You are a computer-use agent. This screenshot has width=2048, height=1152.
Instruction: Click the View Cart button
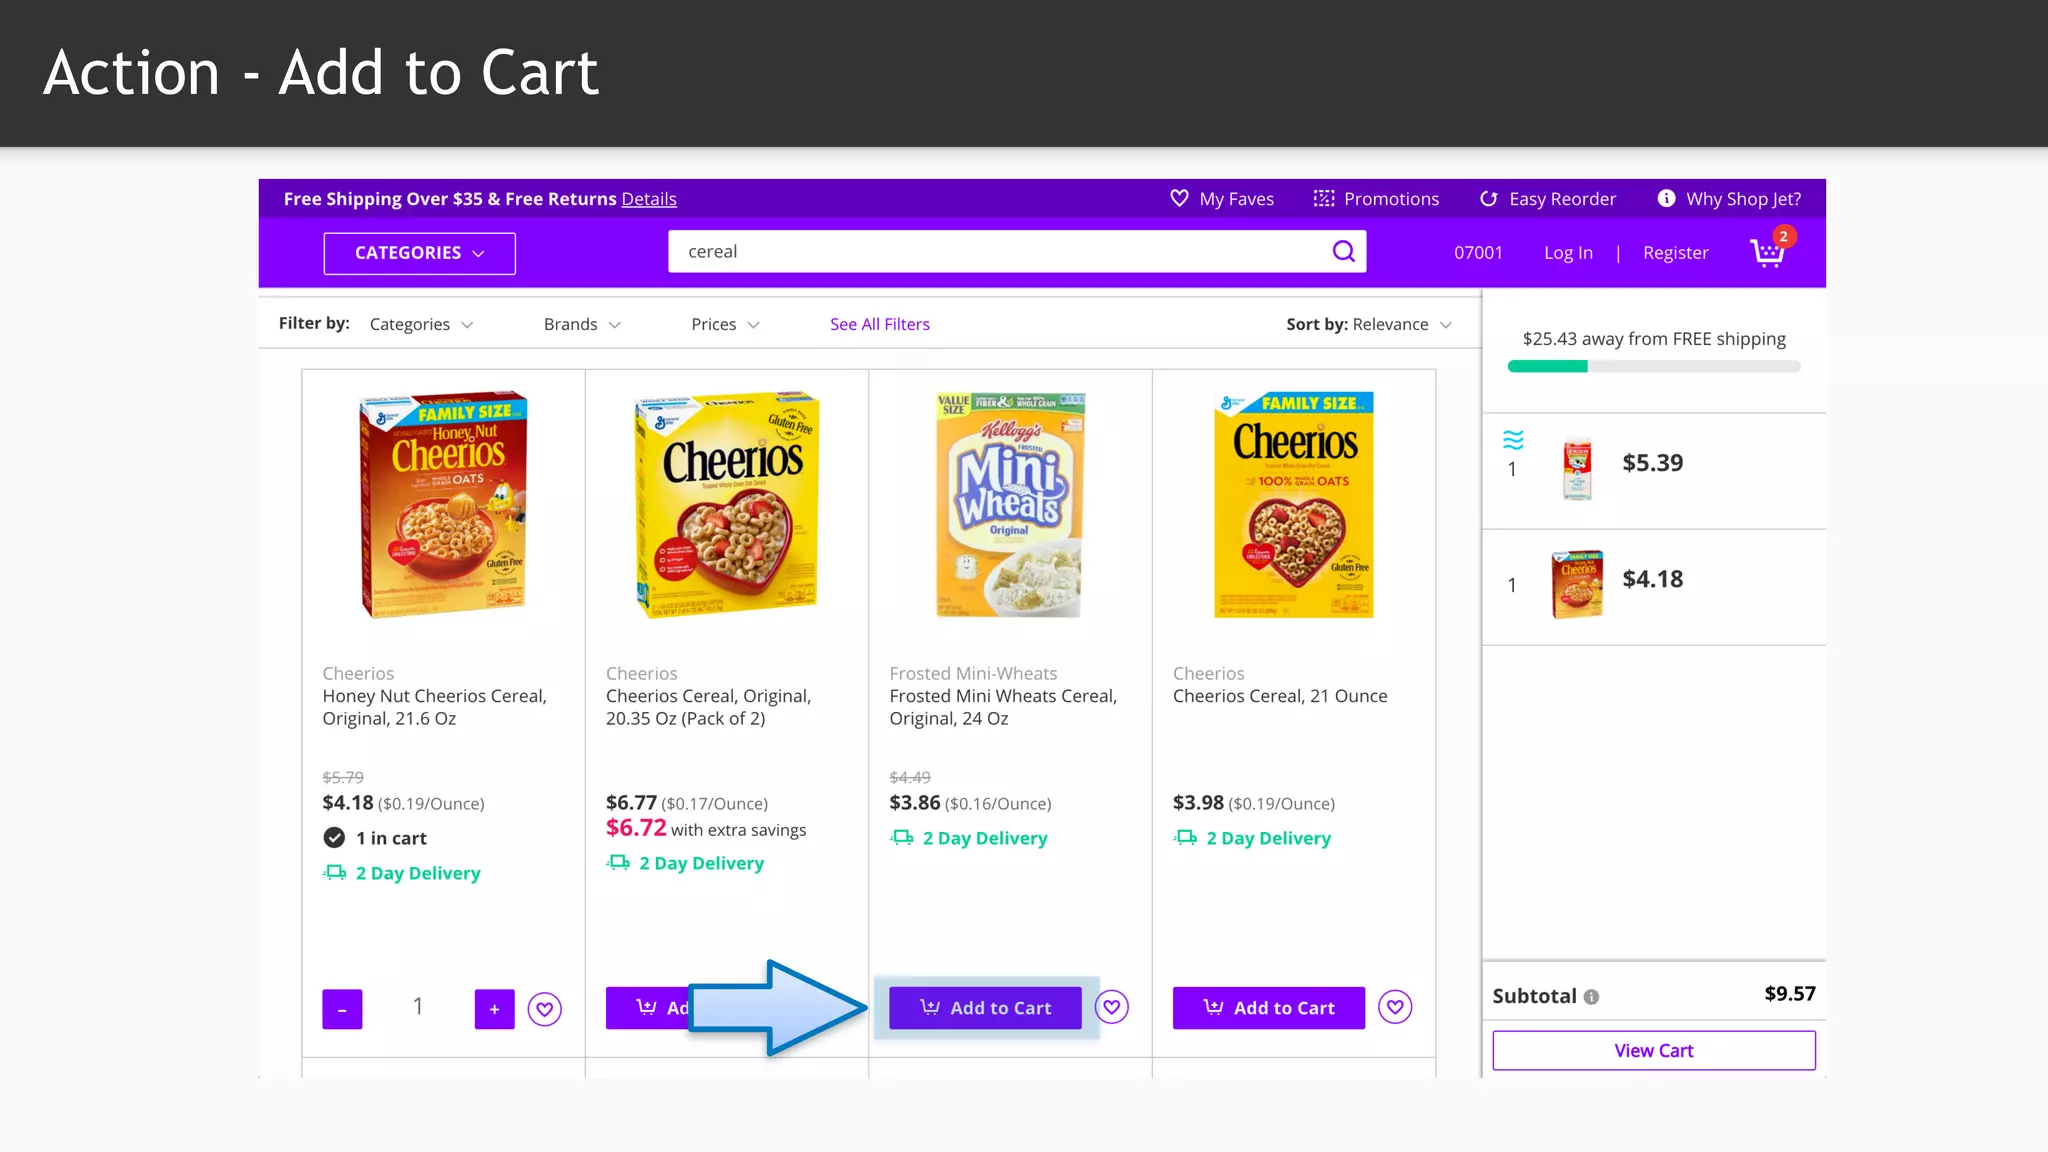[1654, 1051]
